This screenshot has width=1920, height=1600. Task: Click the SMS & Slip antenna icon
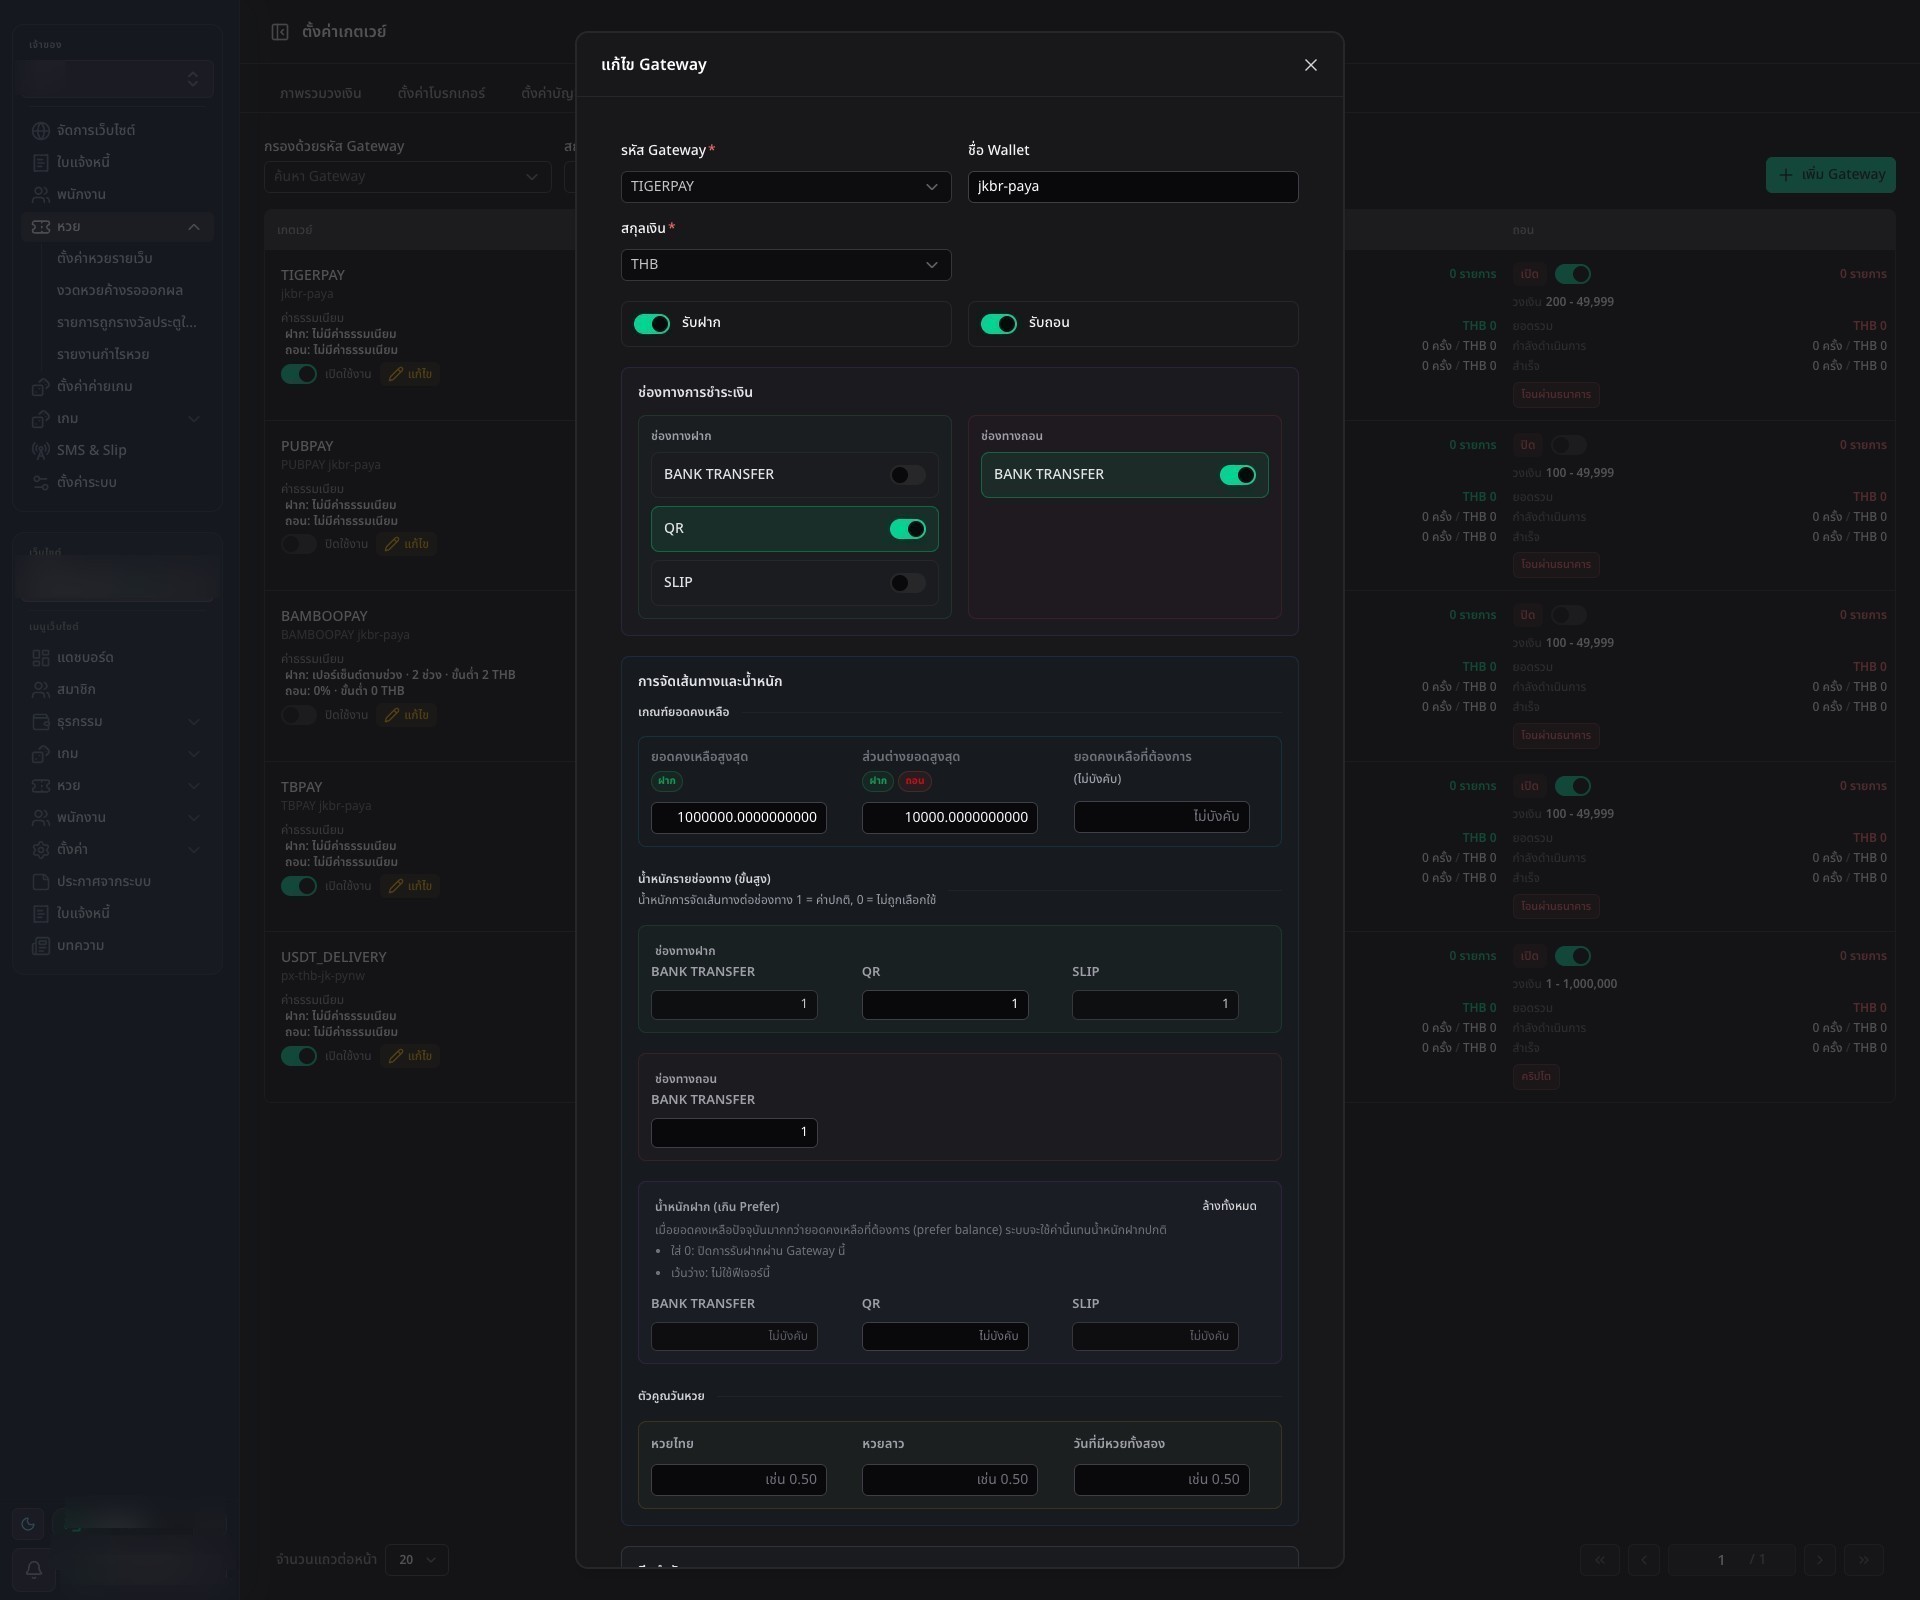coord(41,451)
